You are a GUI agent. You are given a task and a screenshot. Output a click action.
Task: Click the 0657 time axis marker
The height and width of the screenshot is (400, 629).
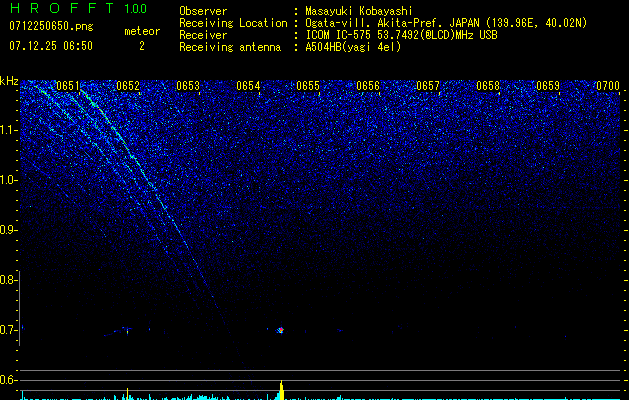(x=428, y=86)
